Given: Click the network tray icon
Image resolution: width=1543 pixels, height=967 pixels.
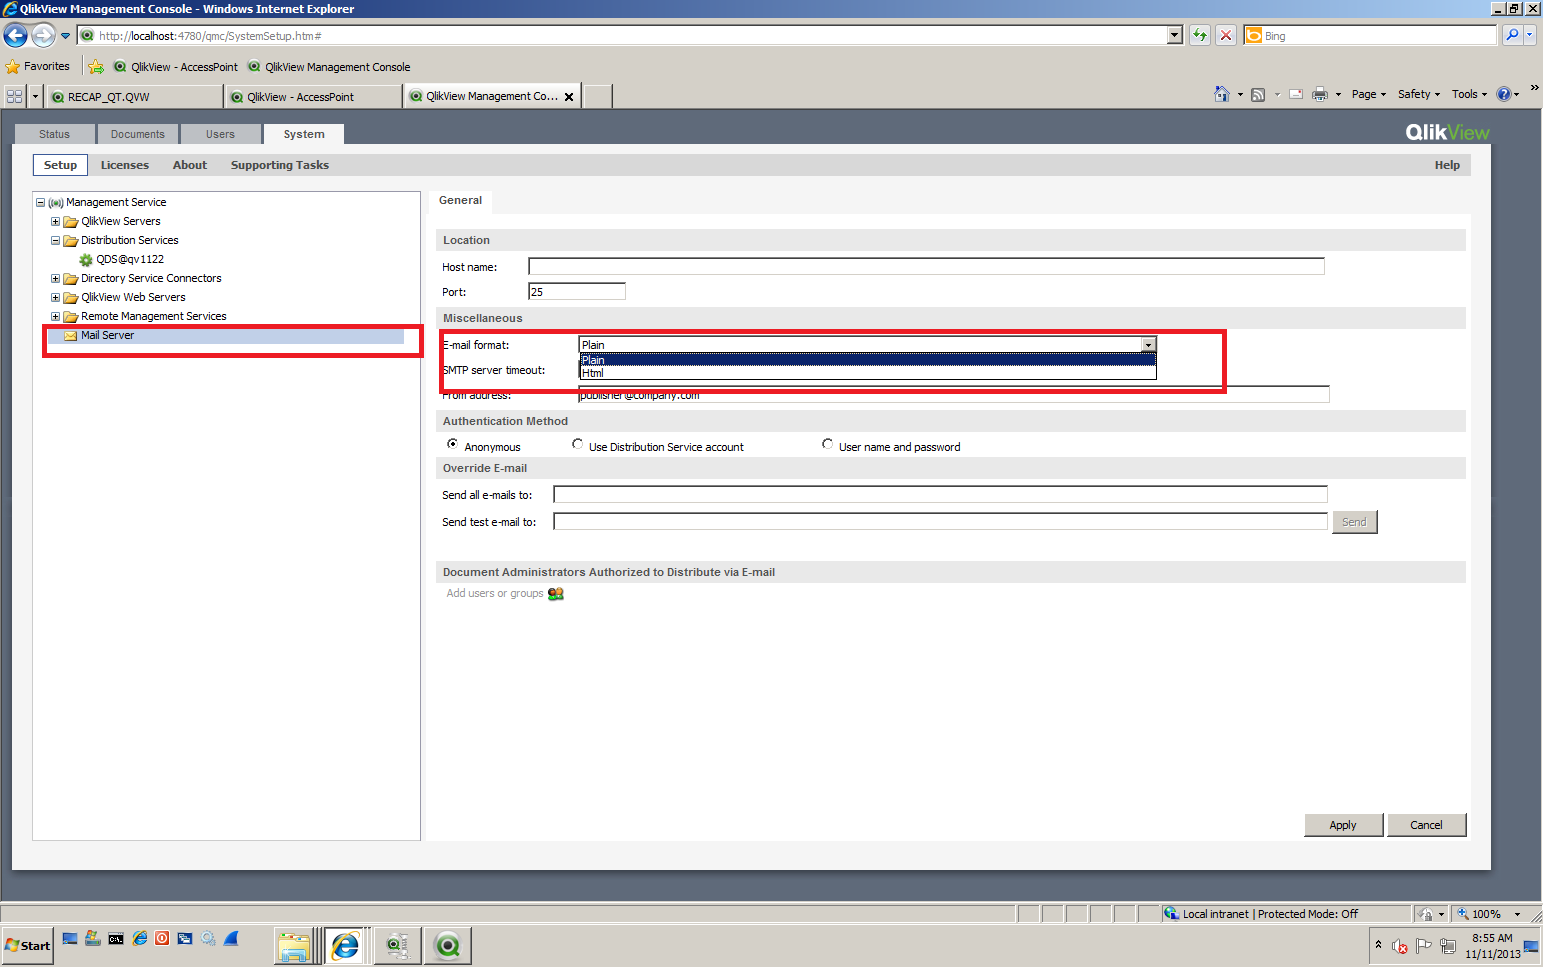Looking at the screenshot, I should [x=1448, y=946].
